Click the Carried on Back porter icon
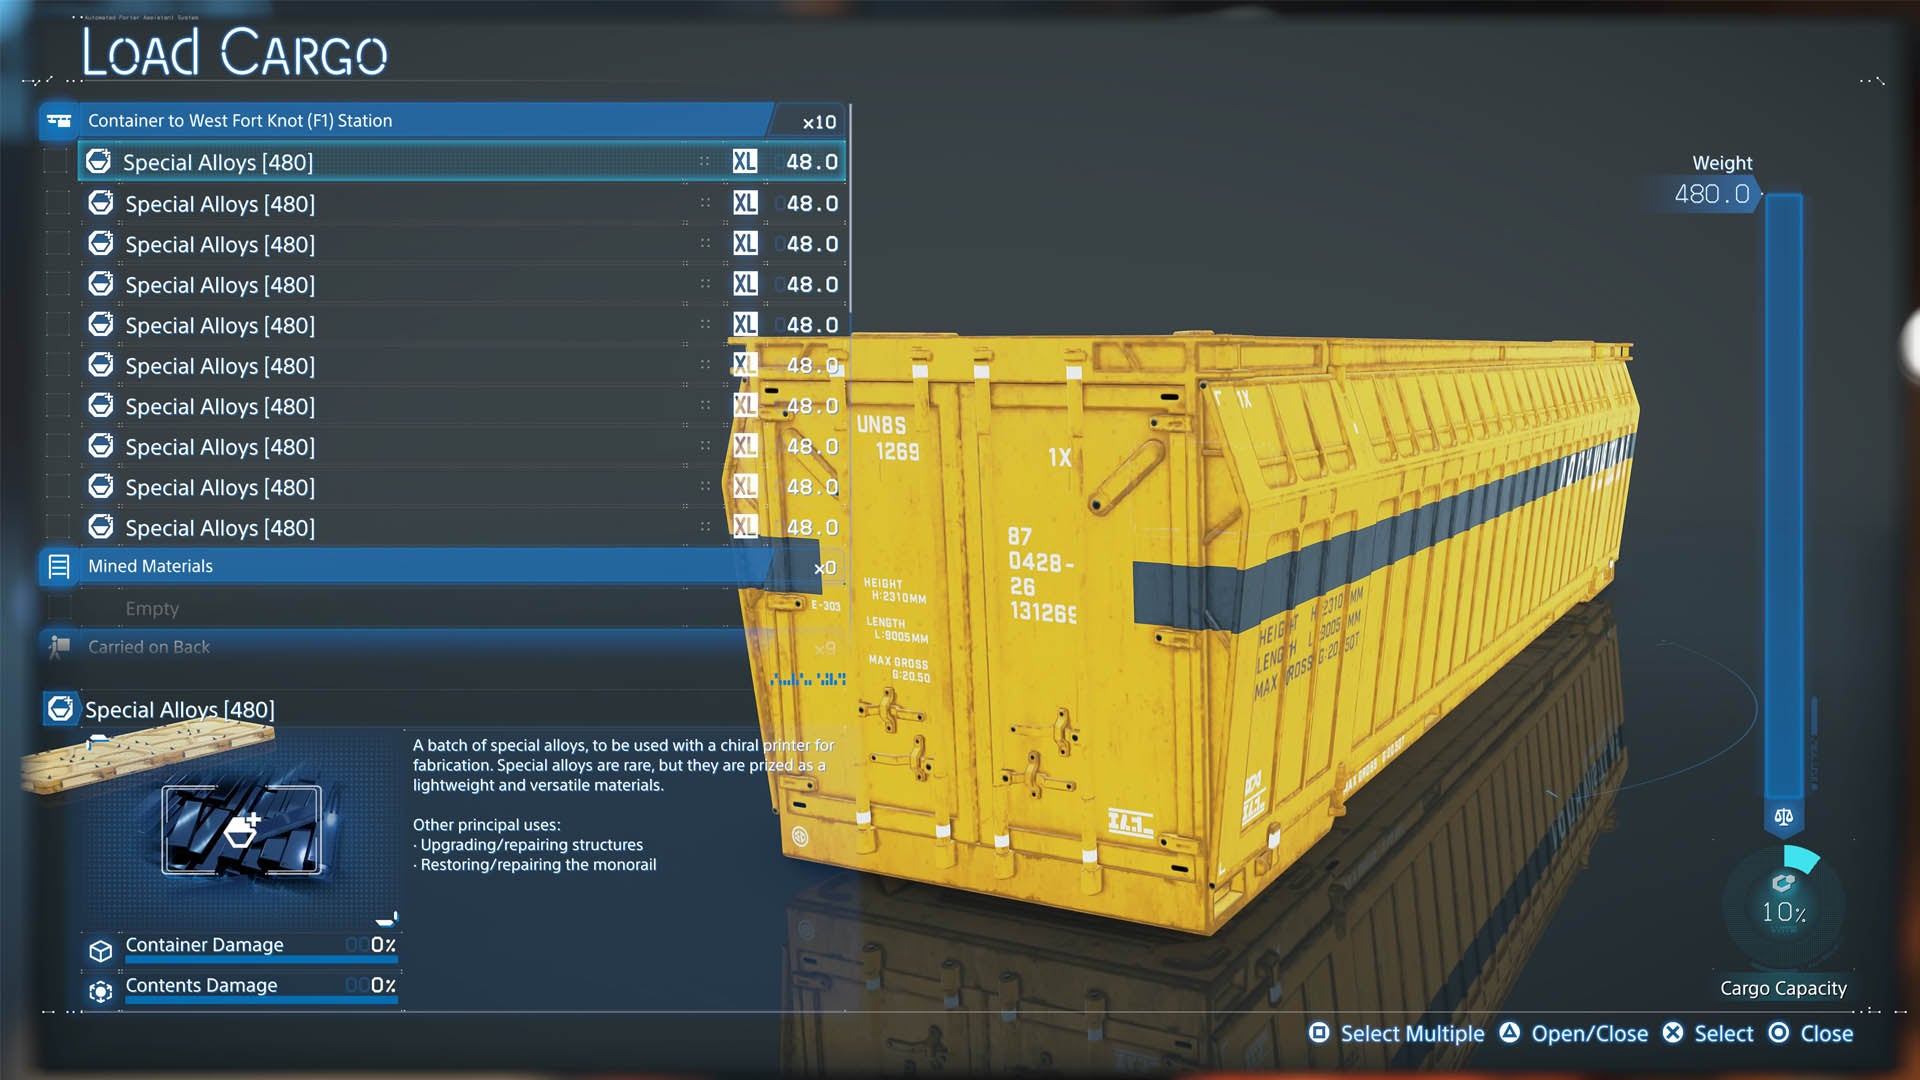Screen dimensions: 1920x1080 tap(59, 647)
